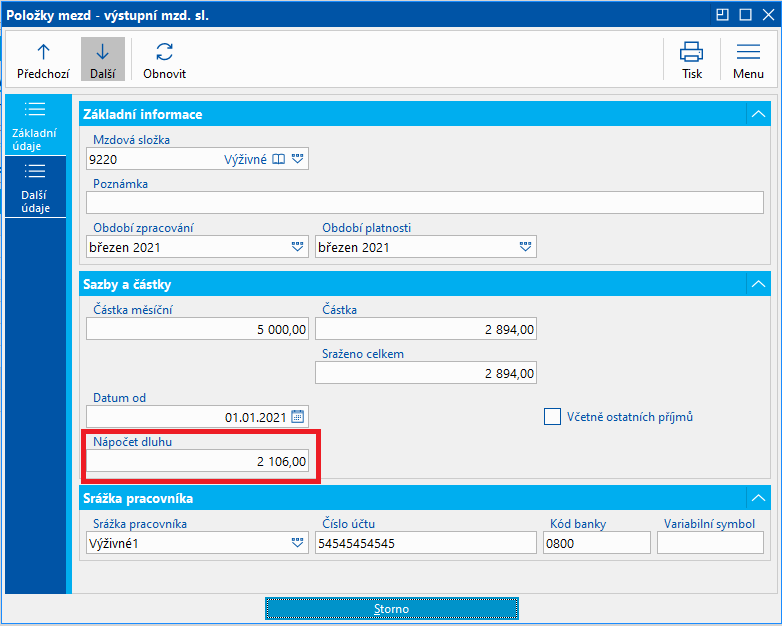Open Mzdová složka dropdown list

297,159
